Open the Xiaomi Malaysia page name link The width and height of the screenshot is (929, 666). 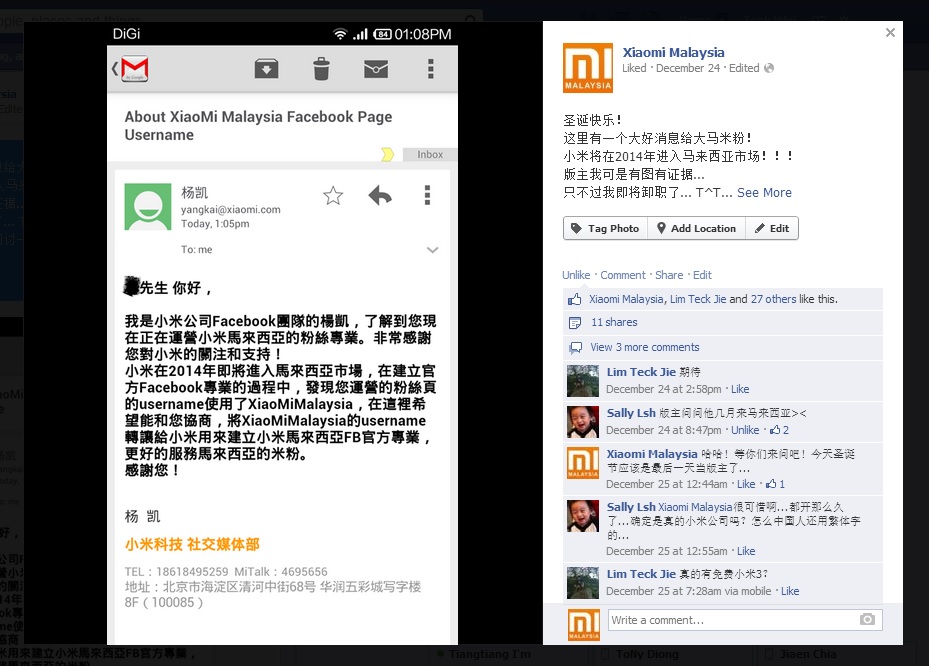673,52
